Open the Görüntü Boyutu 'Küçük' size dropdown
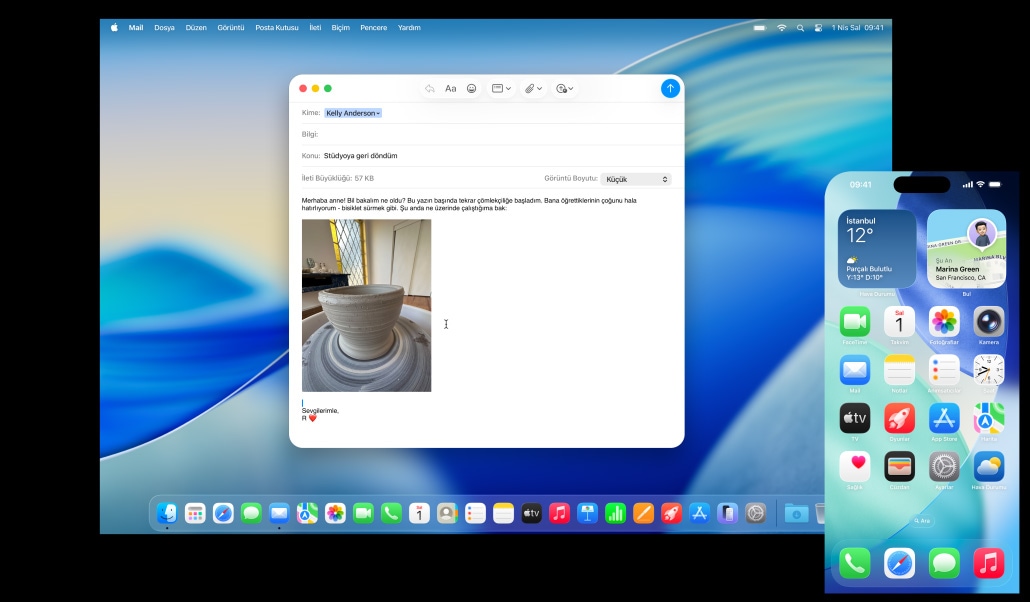 pyautogui.click(x=636, y=179)
